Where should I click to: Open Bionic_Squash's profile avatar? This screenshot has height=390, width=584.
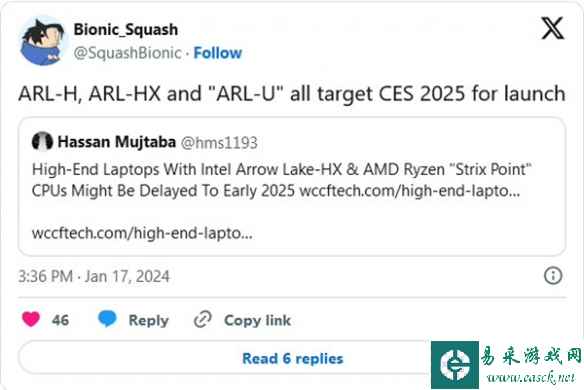(43, 41)
